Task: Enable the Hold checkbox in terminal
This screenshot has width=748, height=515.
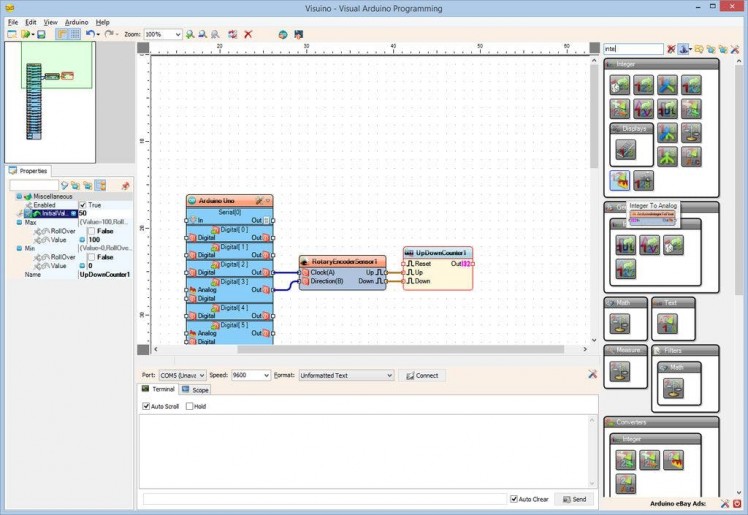Action: [x=190, y=406]
